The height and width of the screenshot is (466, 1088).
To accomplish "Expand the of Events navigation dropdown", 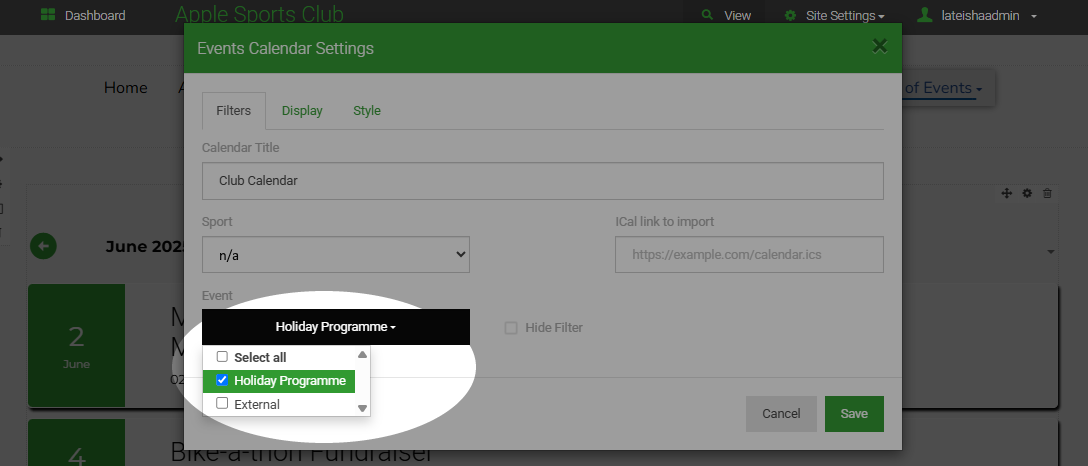I will (x=943, y=88).
